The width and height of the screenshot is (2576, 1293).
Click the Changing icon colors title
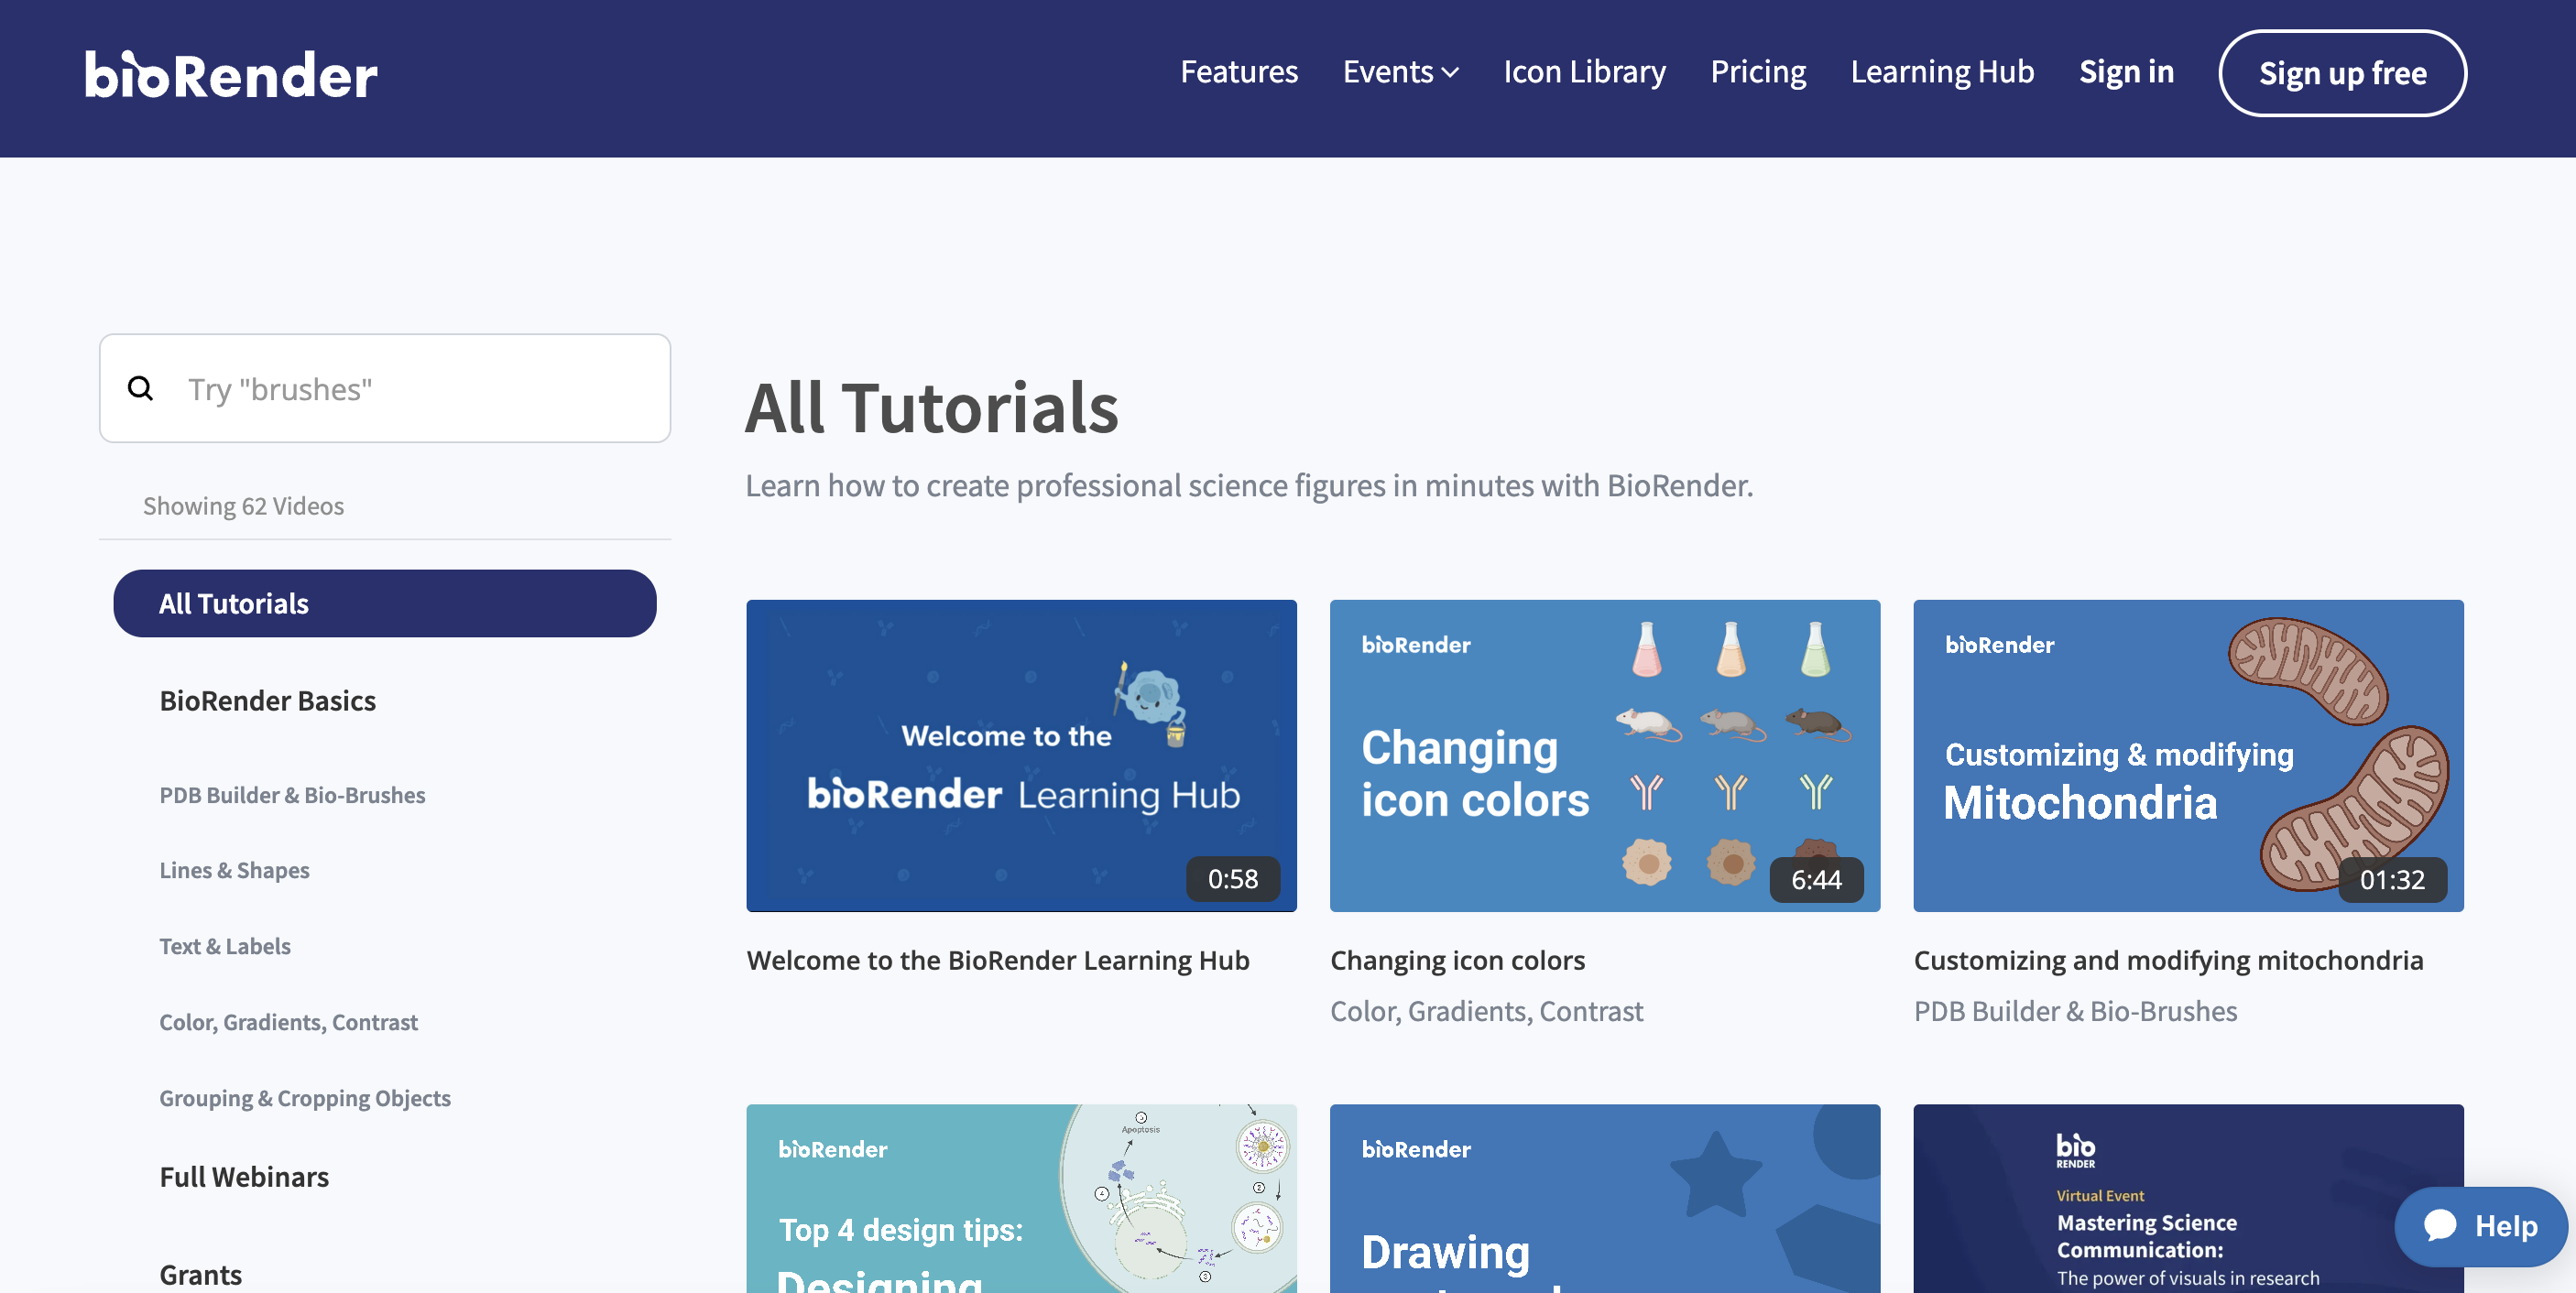1457,960
